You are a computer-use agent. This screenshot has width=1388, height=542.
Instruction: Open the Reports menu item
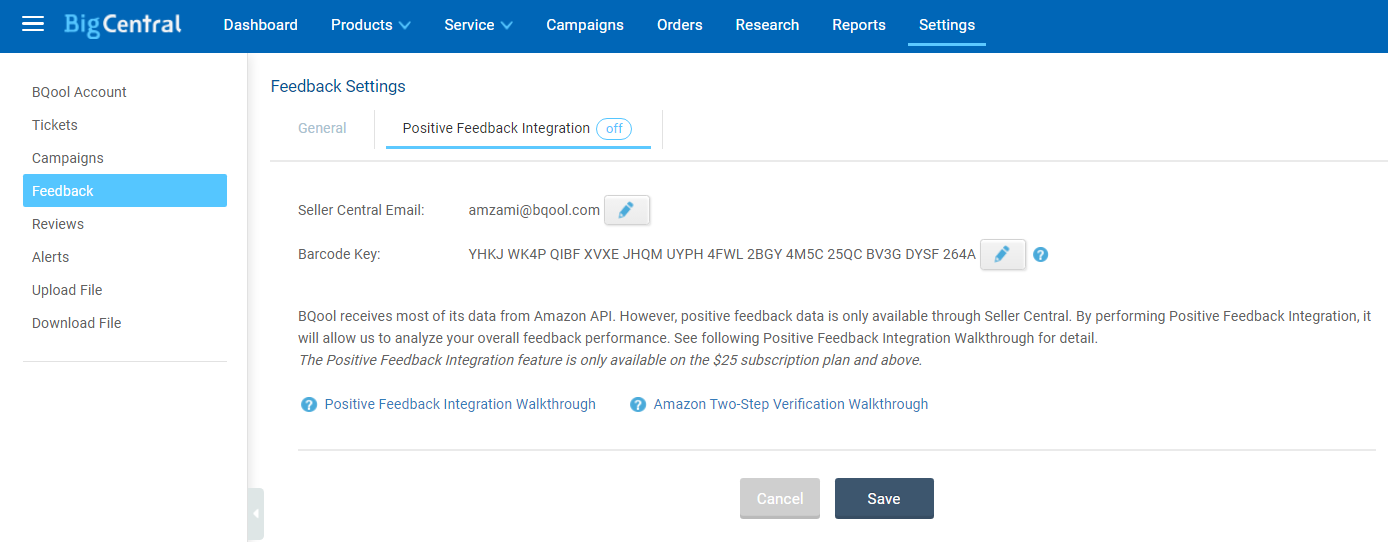tap(859, 25)
